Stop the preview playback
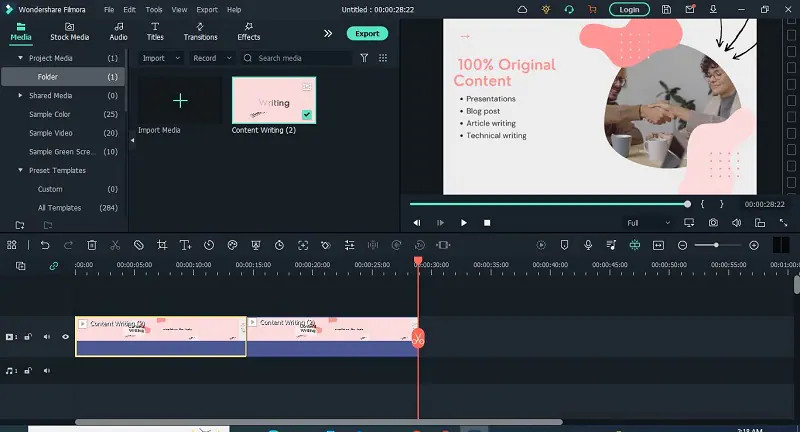 (487, 223)
